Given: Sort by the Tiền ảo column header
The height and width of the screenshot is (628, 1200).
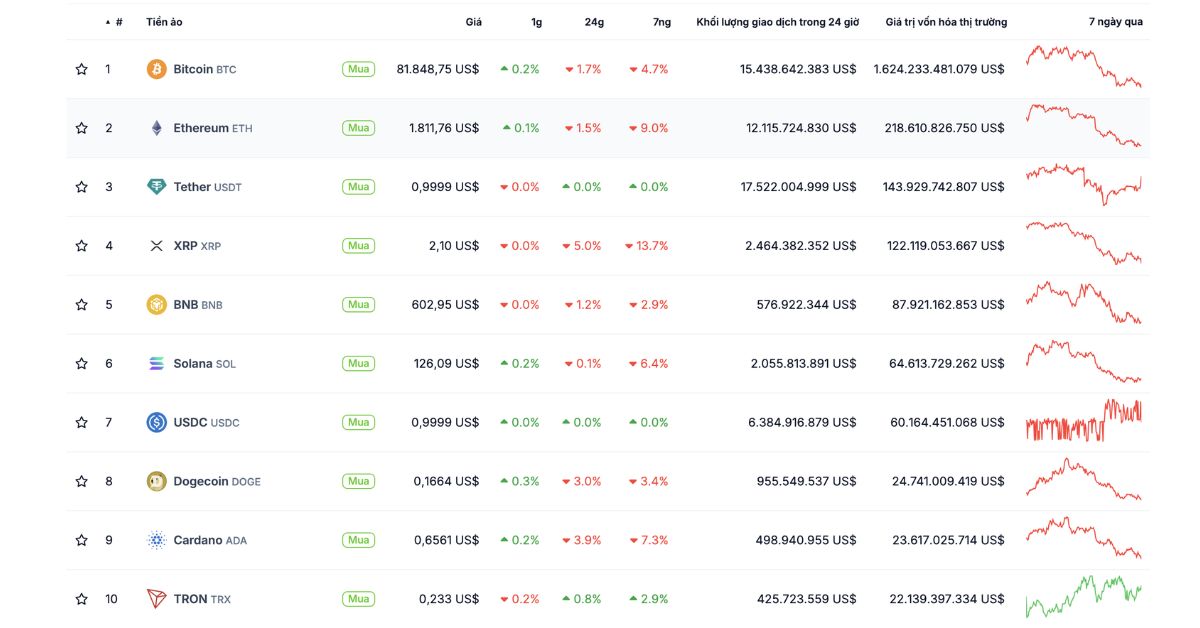Looking at the screenshot, I should click(164, 22).
